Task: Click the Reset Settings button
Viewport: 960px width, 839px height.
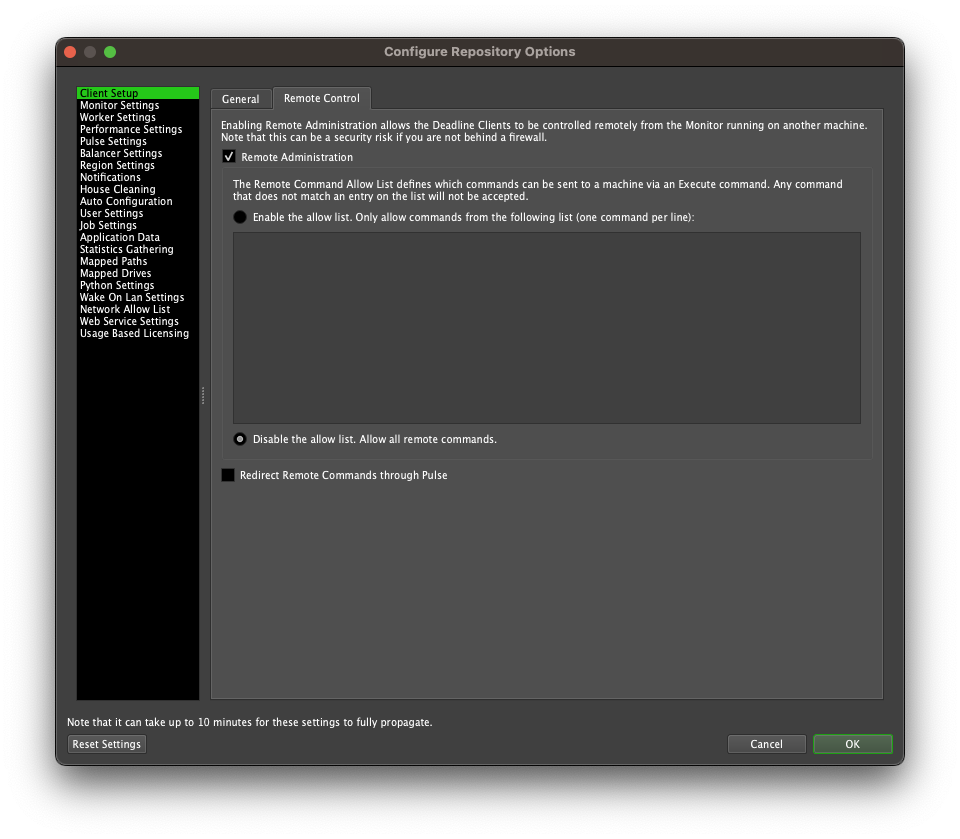Action: click(x=106, y=744)
